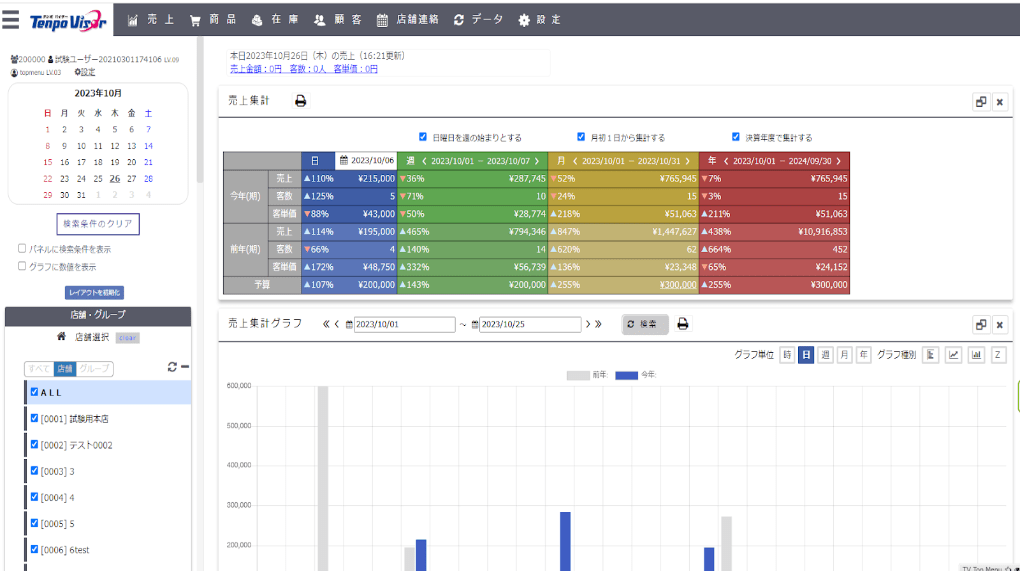Go to next week in 週 column header

click(537, 160)
